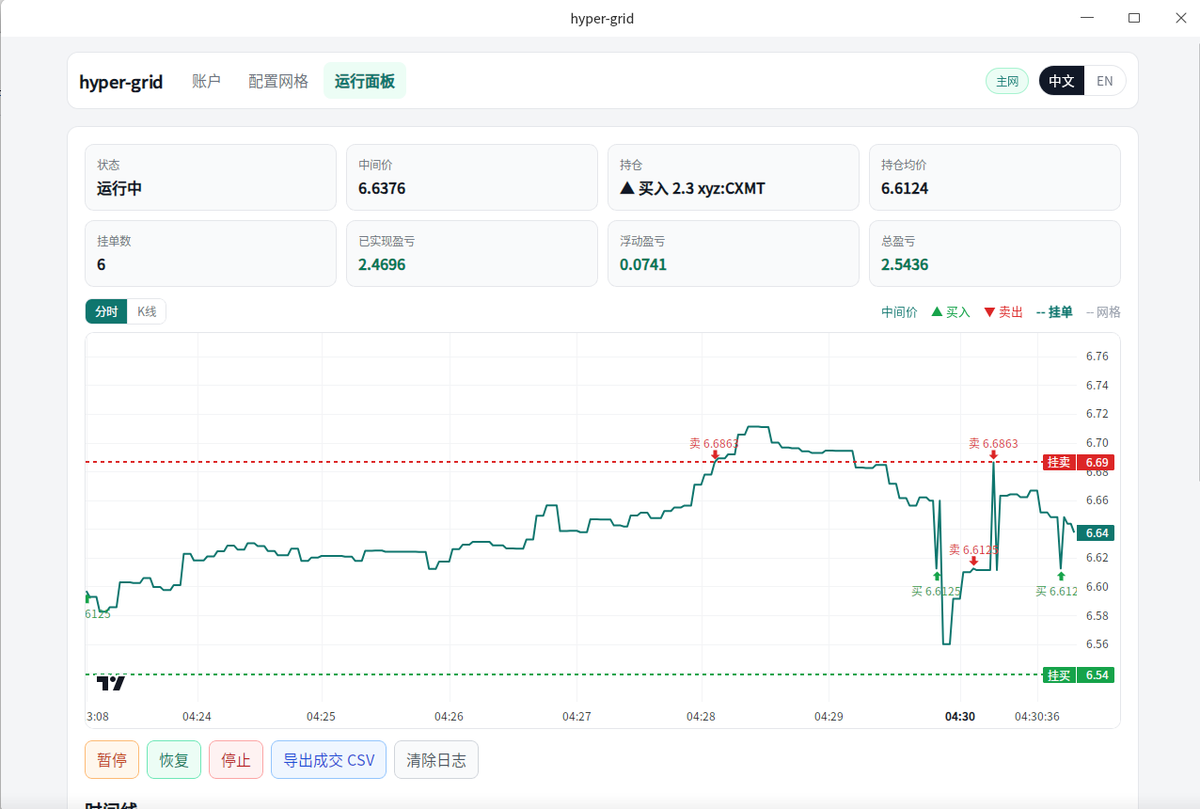Viewport: 1200px width, 809px height.
Task: Open the 账户 tab
Action: pyautogui.click(x=206, y=81)
